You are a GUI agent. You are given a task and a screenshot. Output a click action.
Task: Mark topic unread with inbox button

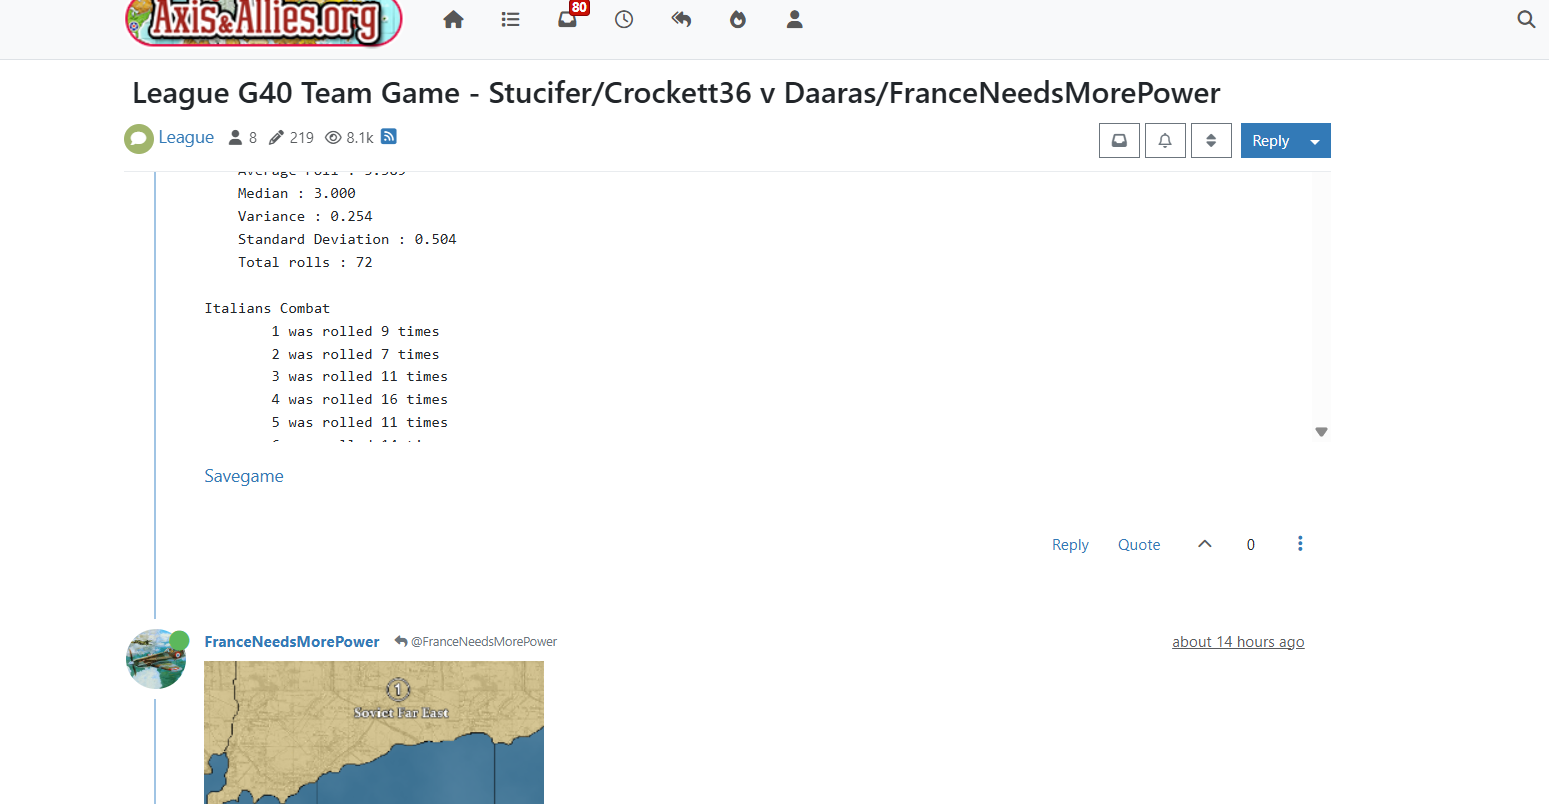click(x=1119, y=141)
